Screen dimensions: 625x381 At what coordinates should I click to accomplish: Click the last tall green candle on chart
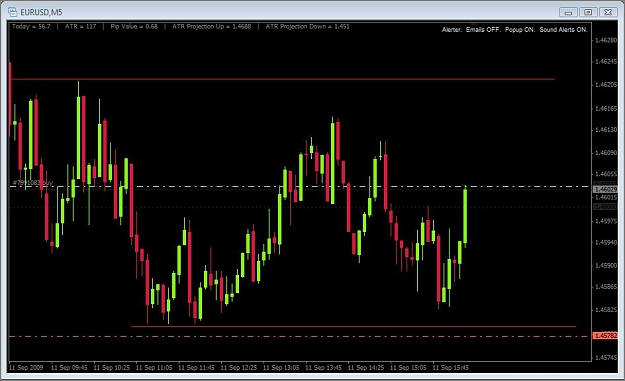coord(465,216)
